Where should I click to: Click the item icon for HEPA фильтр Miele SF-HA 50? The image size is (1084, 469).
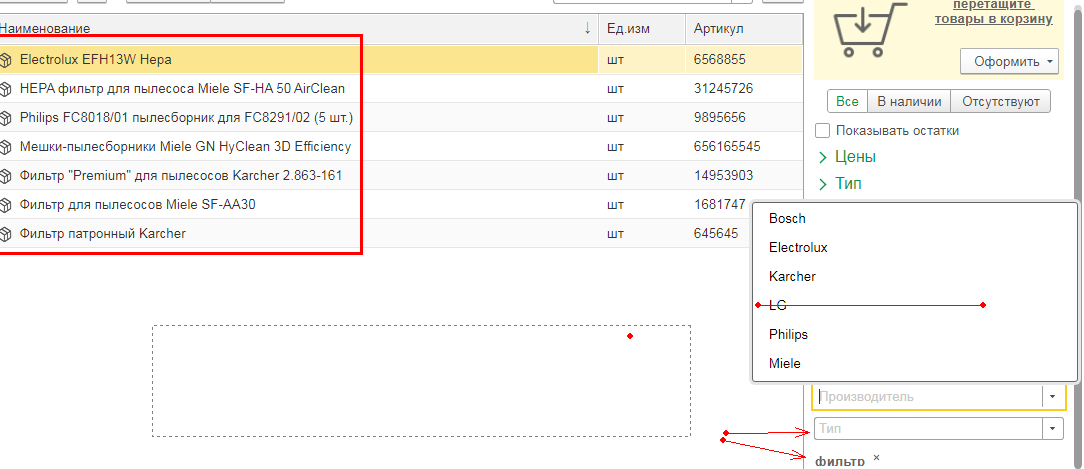tap(7, 89)
